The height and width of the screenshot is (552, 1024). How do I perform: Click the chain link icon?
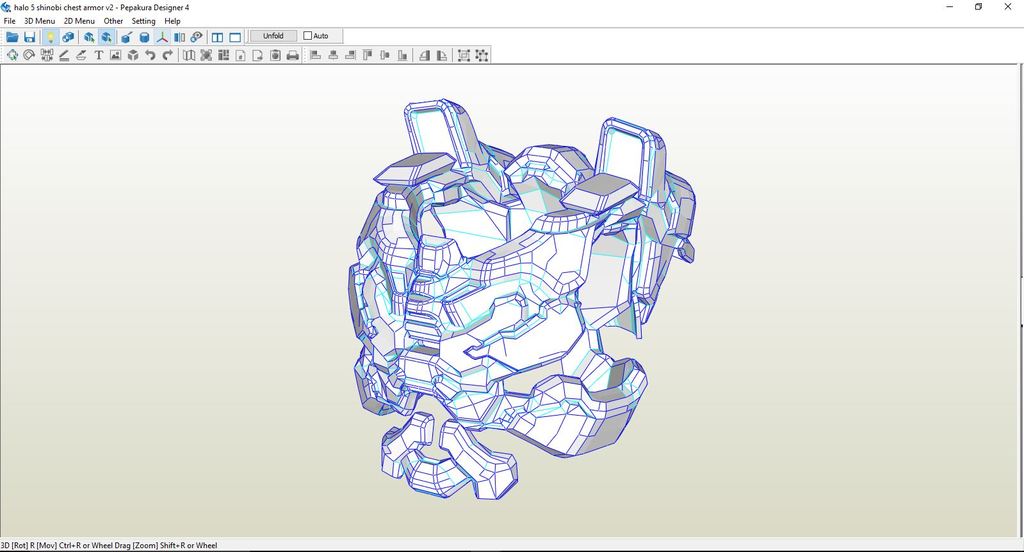[197, 37]
